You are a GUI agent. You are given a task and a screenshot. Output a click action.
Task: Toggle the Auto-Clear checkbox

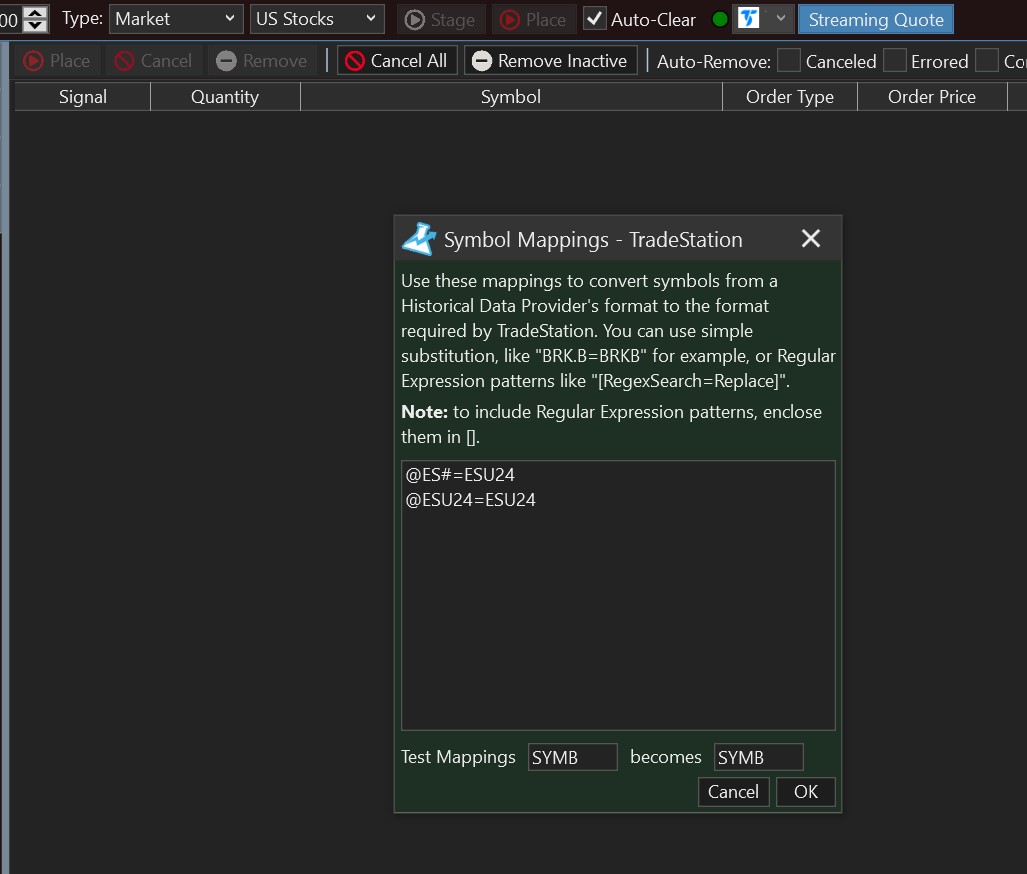595,19
